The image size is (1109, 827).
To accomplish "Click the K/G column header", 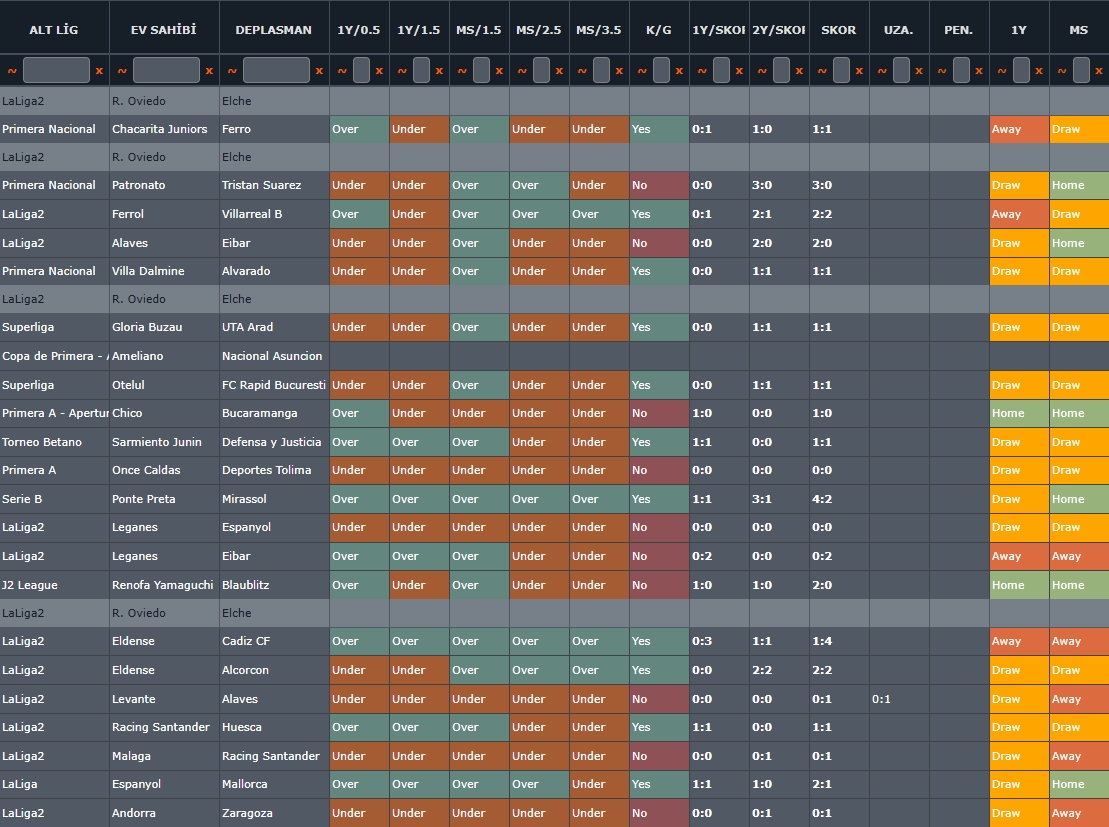I will 658,30.
